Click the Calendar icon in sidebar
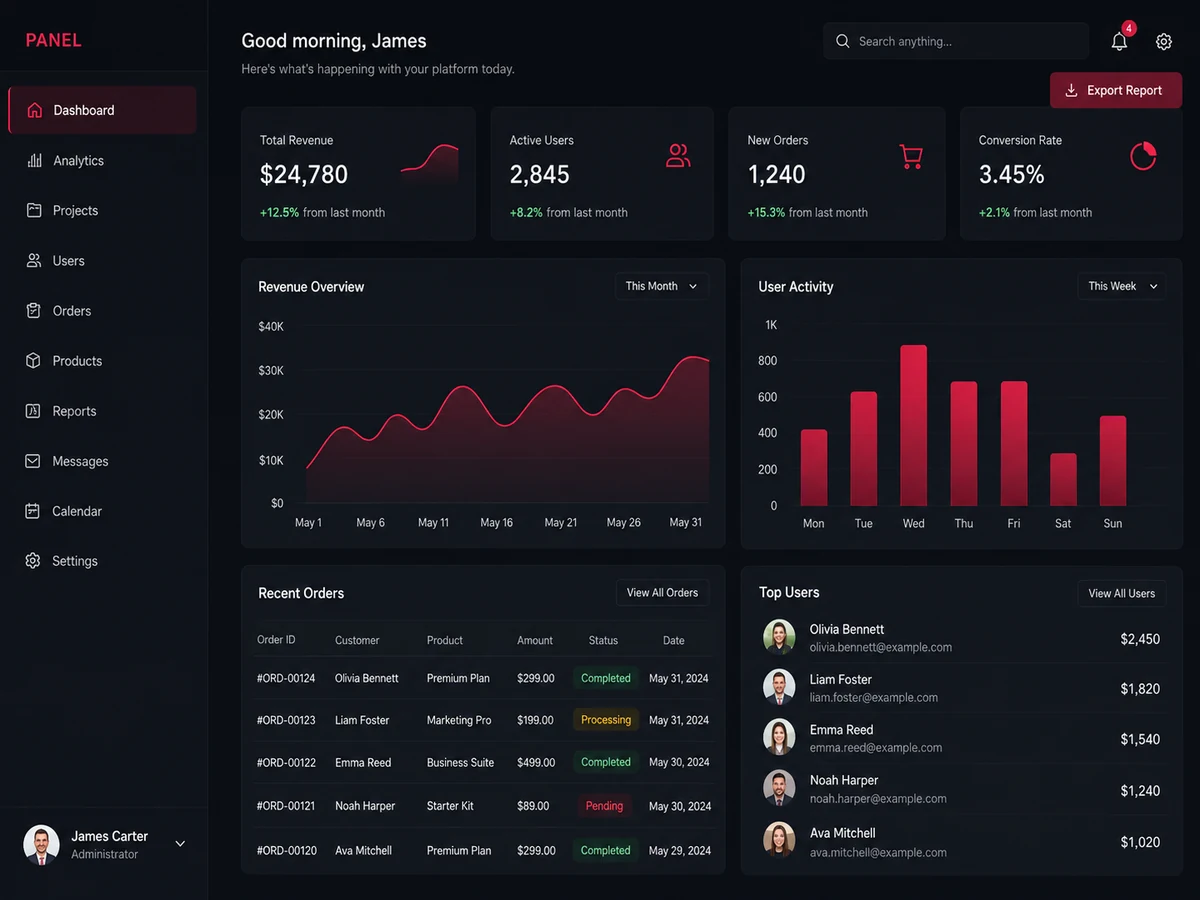Screen dimensions: 1200x900 click(33, 511)
